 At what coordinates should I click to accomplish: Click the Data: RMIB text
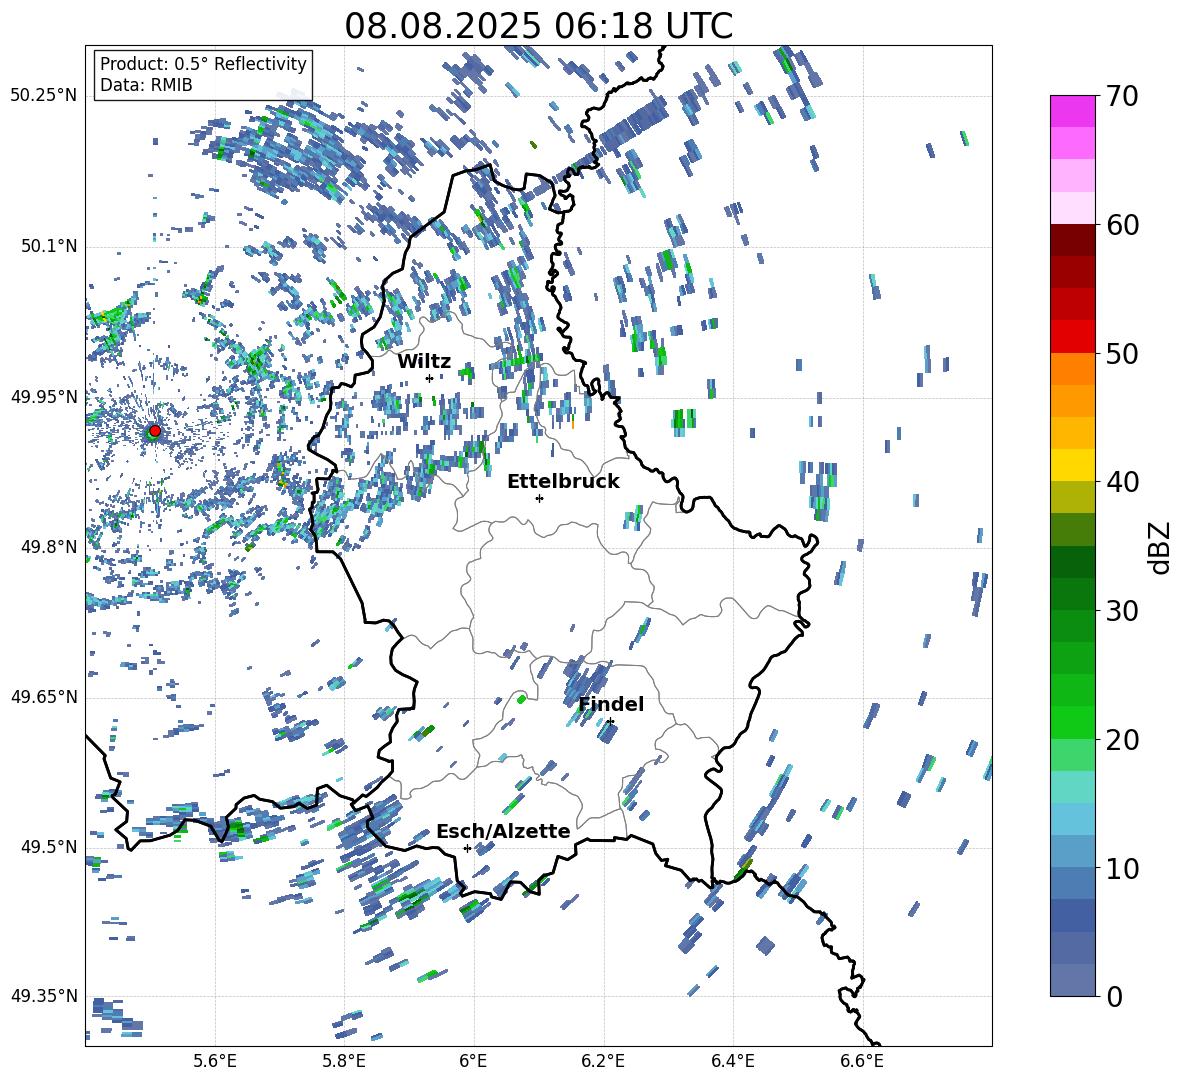tap(146, 85)
